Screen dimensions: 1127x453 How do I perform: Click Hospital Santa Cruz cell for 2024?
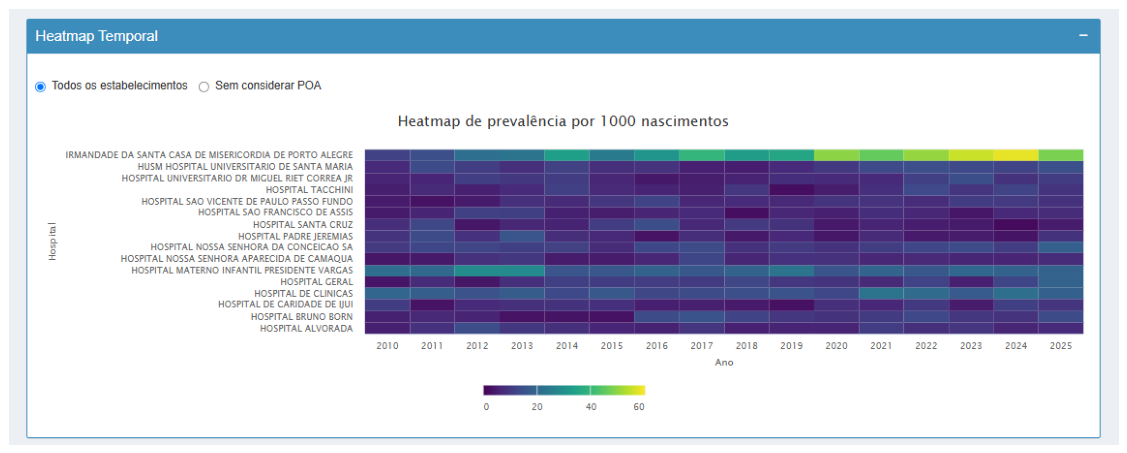(1016, 224)
